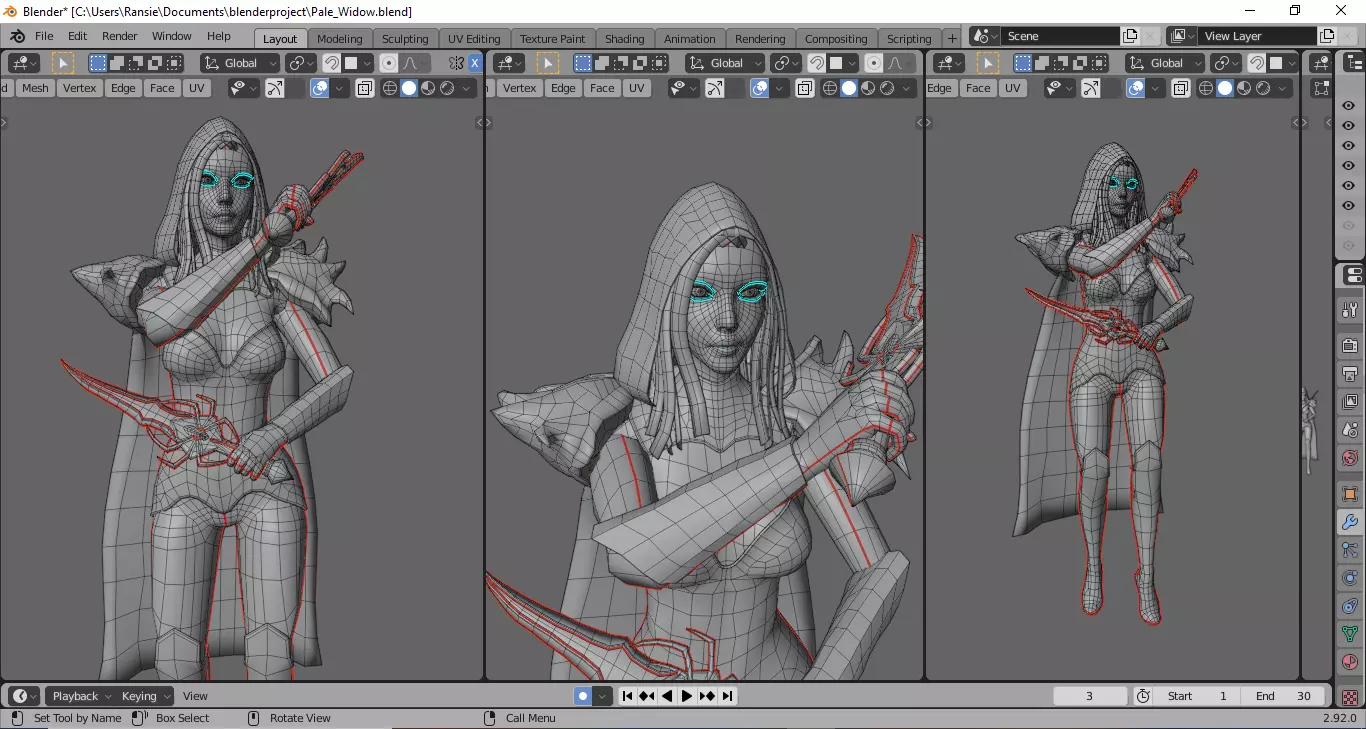Open the Render properties tab
1366x729 pixels.
1350,346
